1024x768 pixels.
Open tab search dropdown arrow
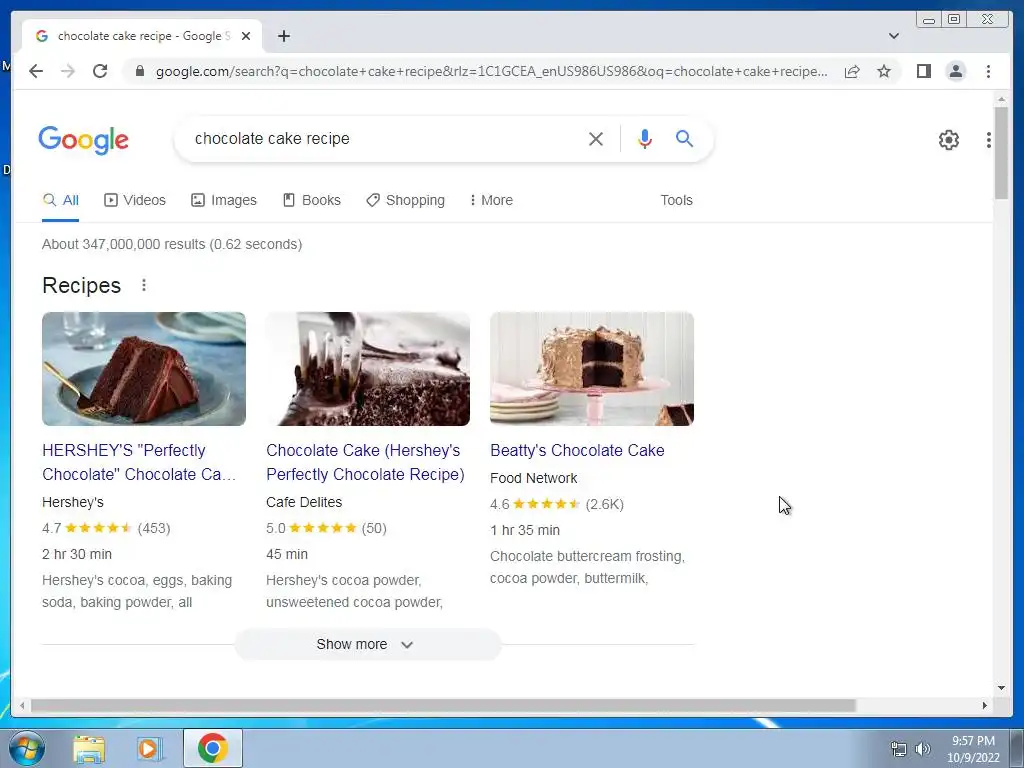click(893, 36)
